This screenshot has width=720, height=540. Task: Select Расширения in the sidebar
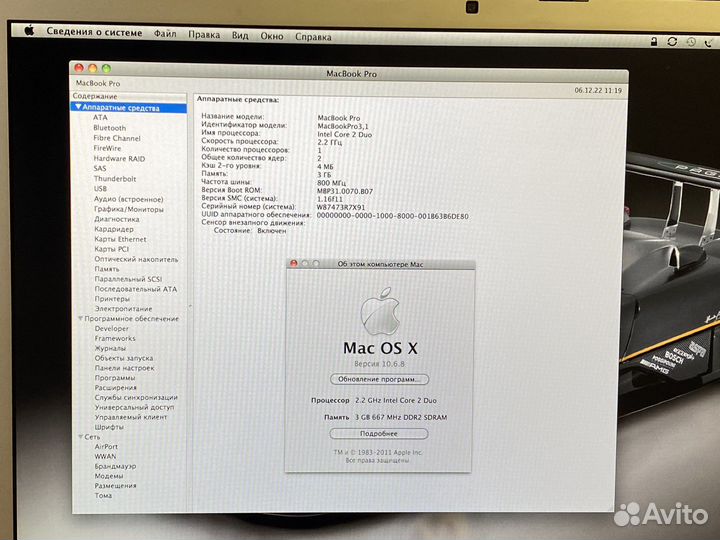115,388
